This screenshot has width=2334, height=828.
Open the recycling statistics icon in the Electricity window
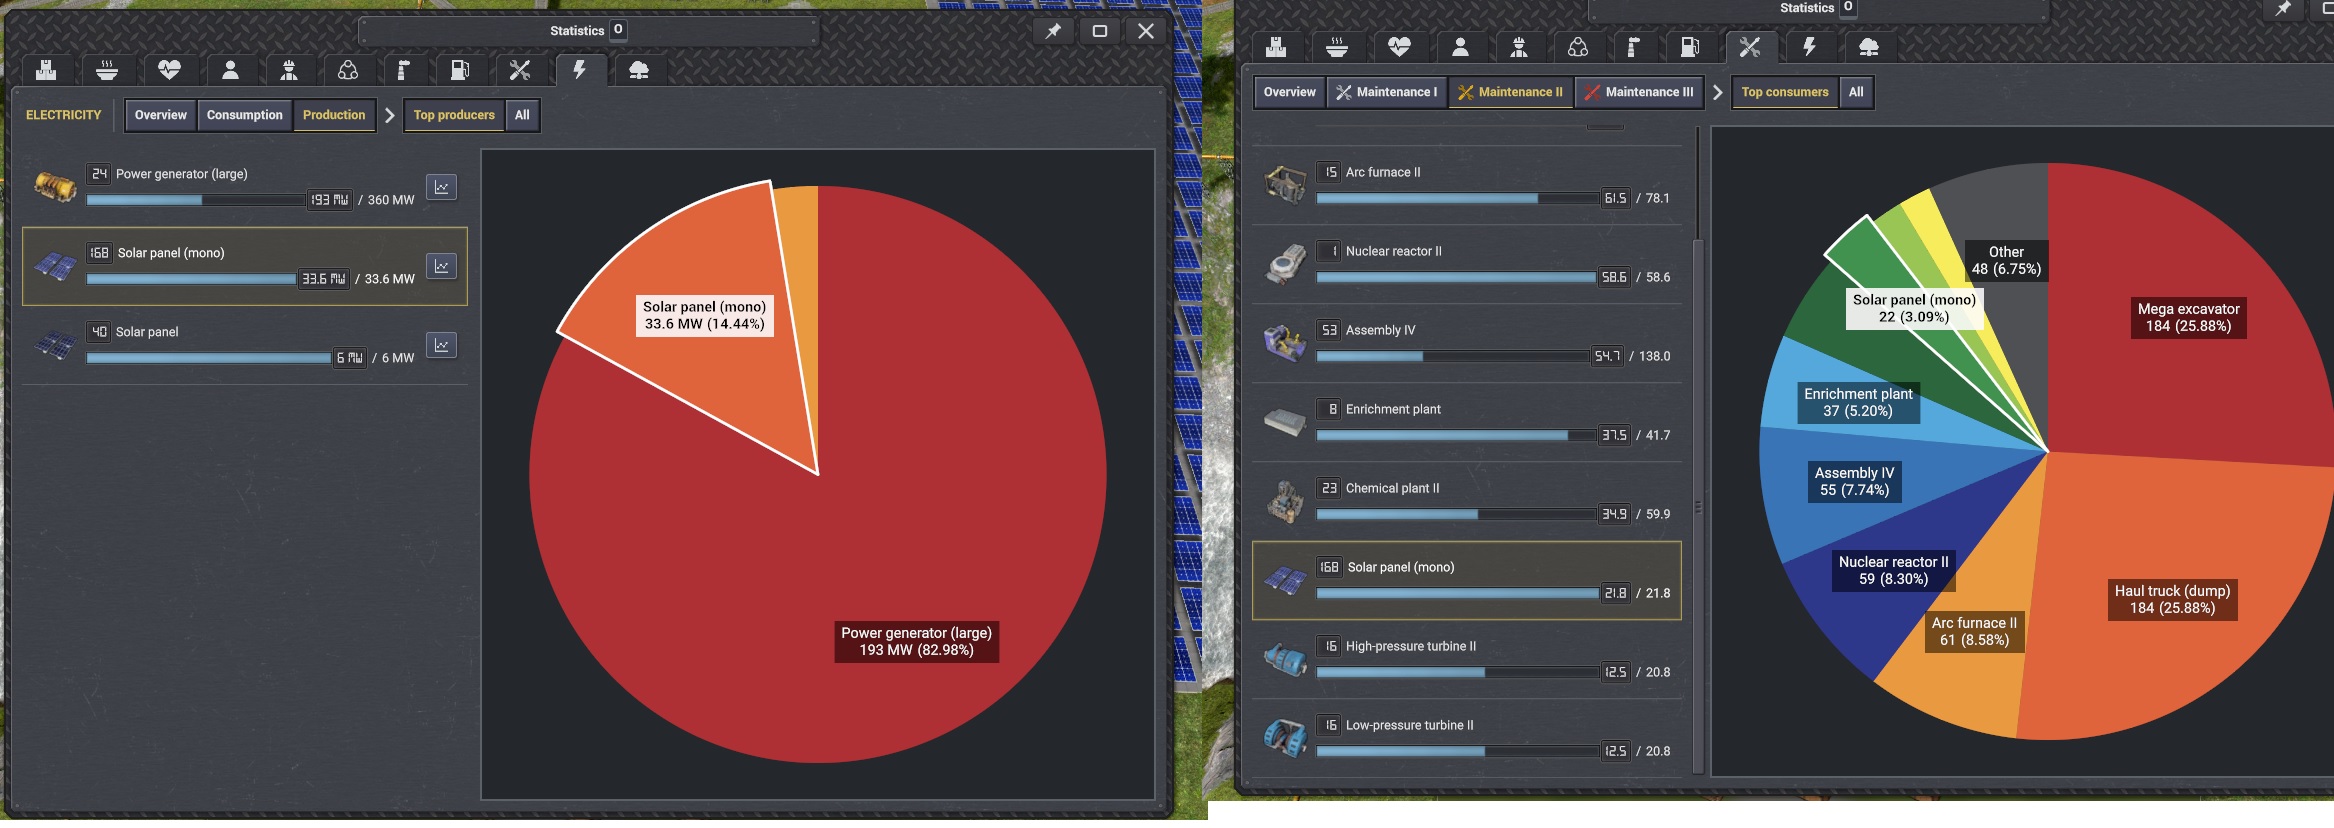[x=348, y=70]
